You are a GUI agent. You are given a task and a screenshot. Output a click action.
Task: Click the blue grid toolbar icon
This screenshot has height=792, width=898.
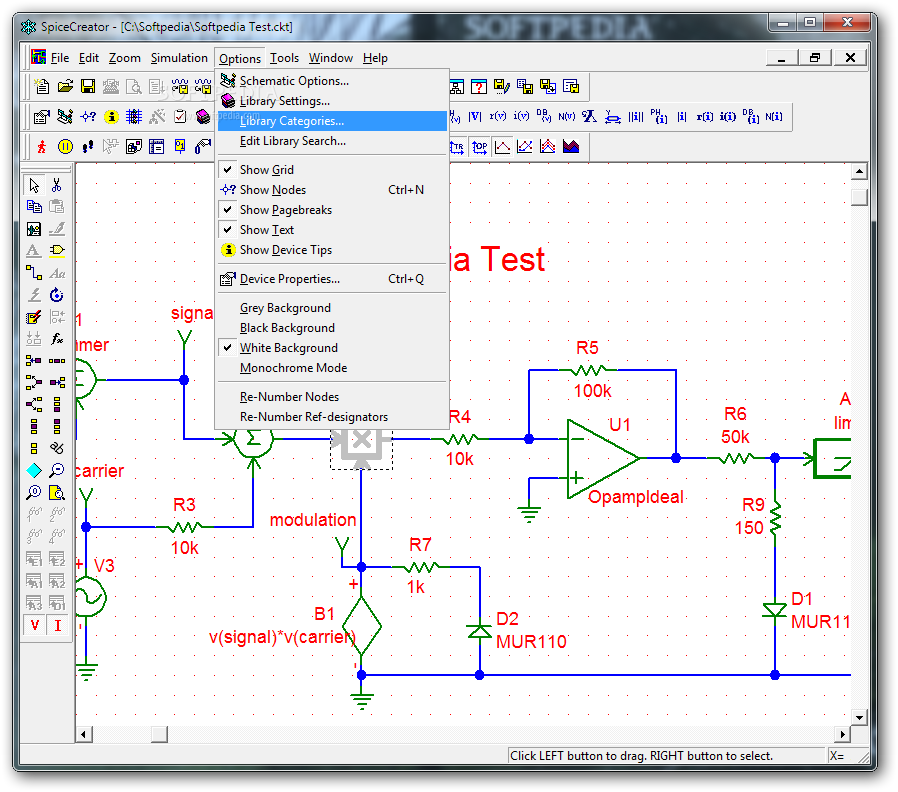tap(134, 117)
